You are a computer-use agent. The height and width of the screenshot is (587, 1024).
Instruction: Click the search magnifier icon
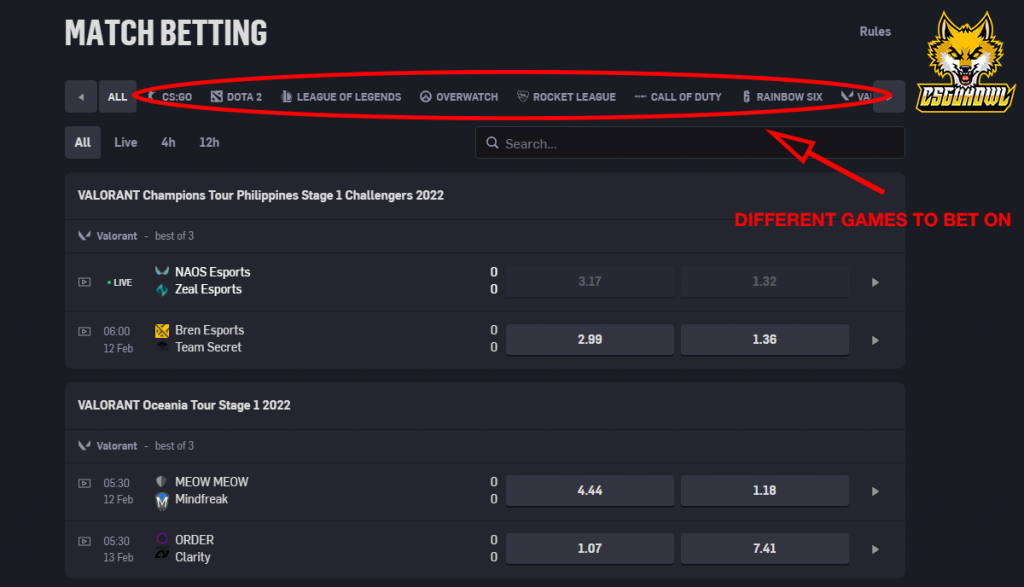[x=491, y=142]
